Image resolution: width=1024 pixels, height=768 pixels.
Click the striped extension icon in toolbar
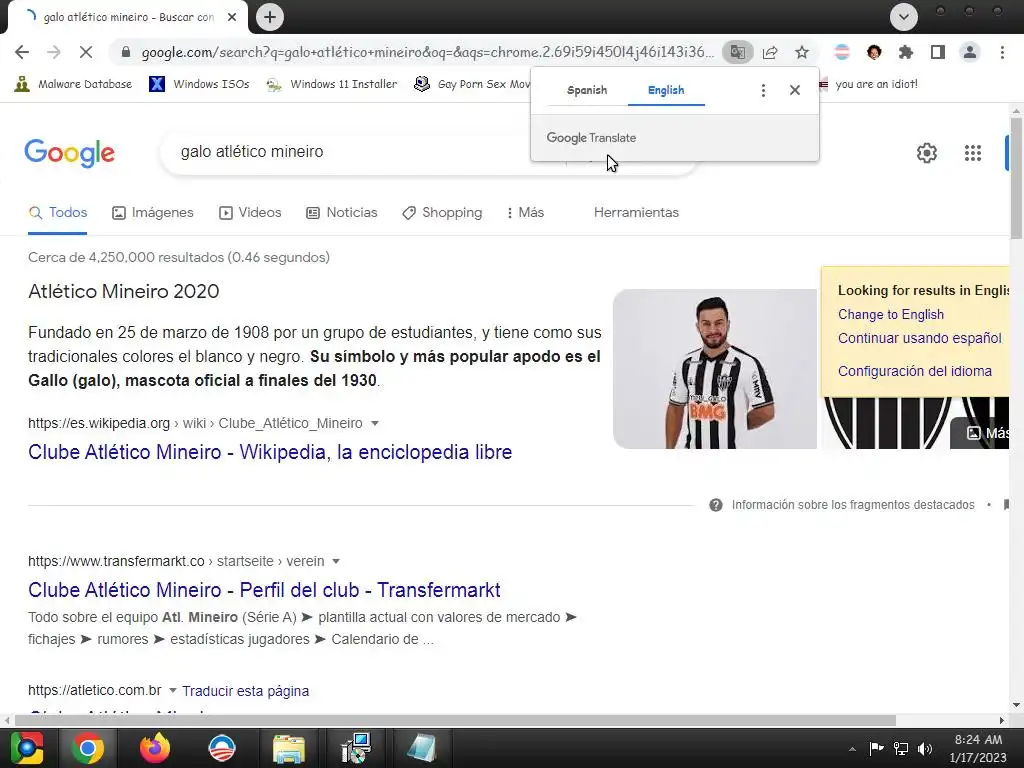(x=842, y=52)
